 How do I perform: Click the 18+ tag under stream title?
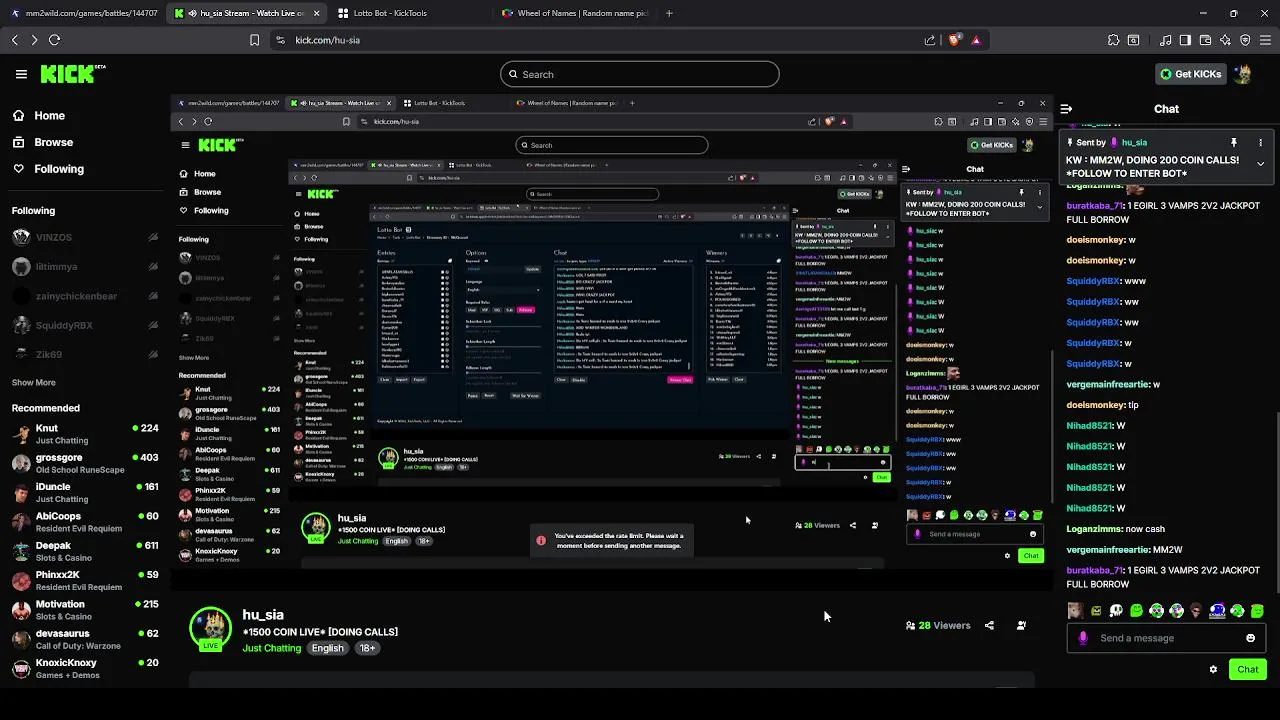point(367,648)
